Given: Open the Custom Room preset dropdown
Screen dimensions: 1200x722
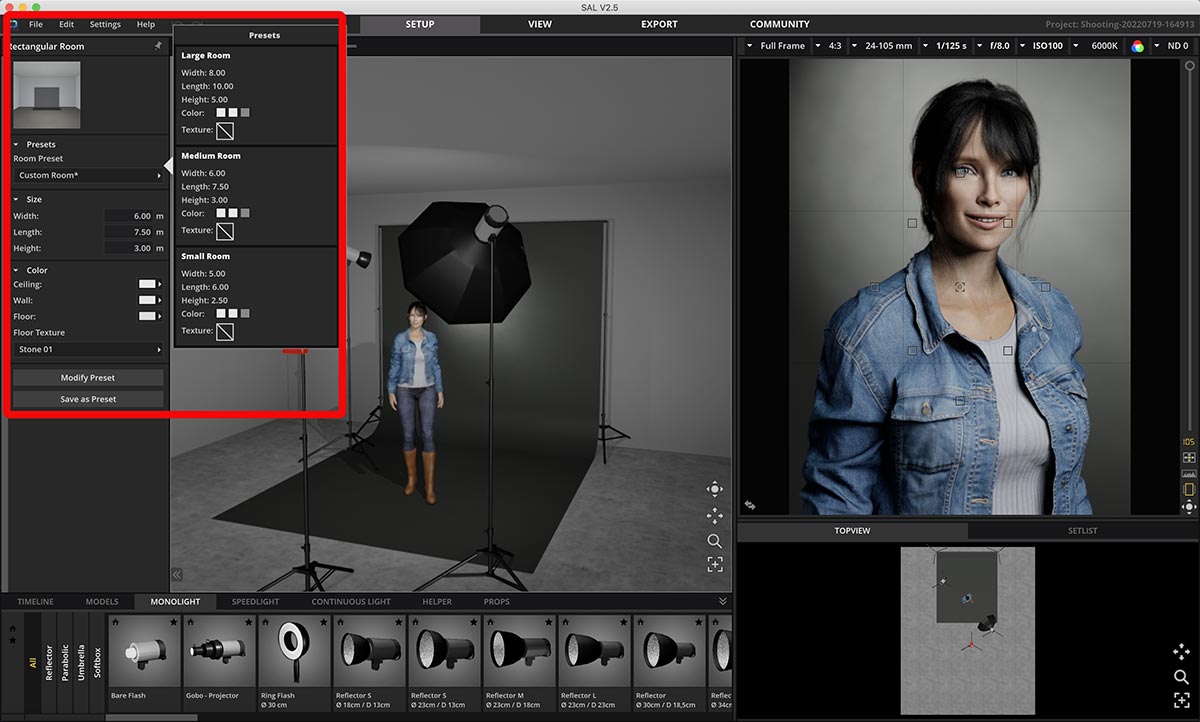Looking at the screenshot, I should (88, 176).
